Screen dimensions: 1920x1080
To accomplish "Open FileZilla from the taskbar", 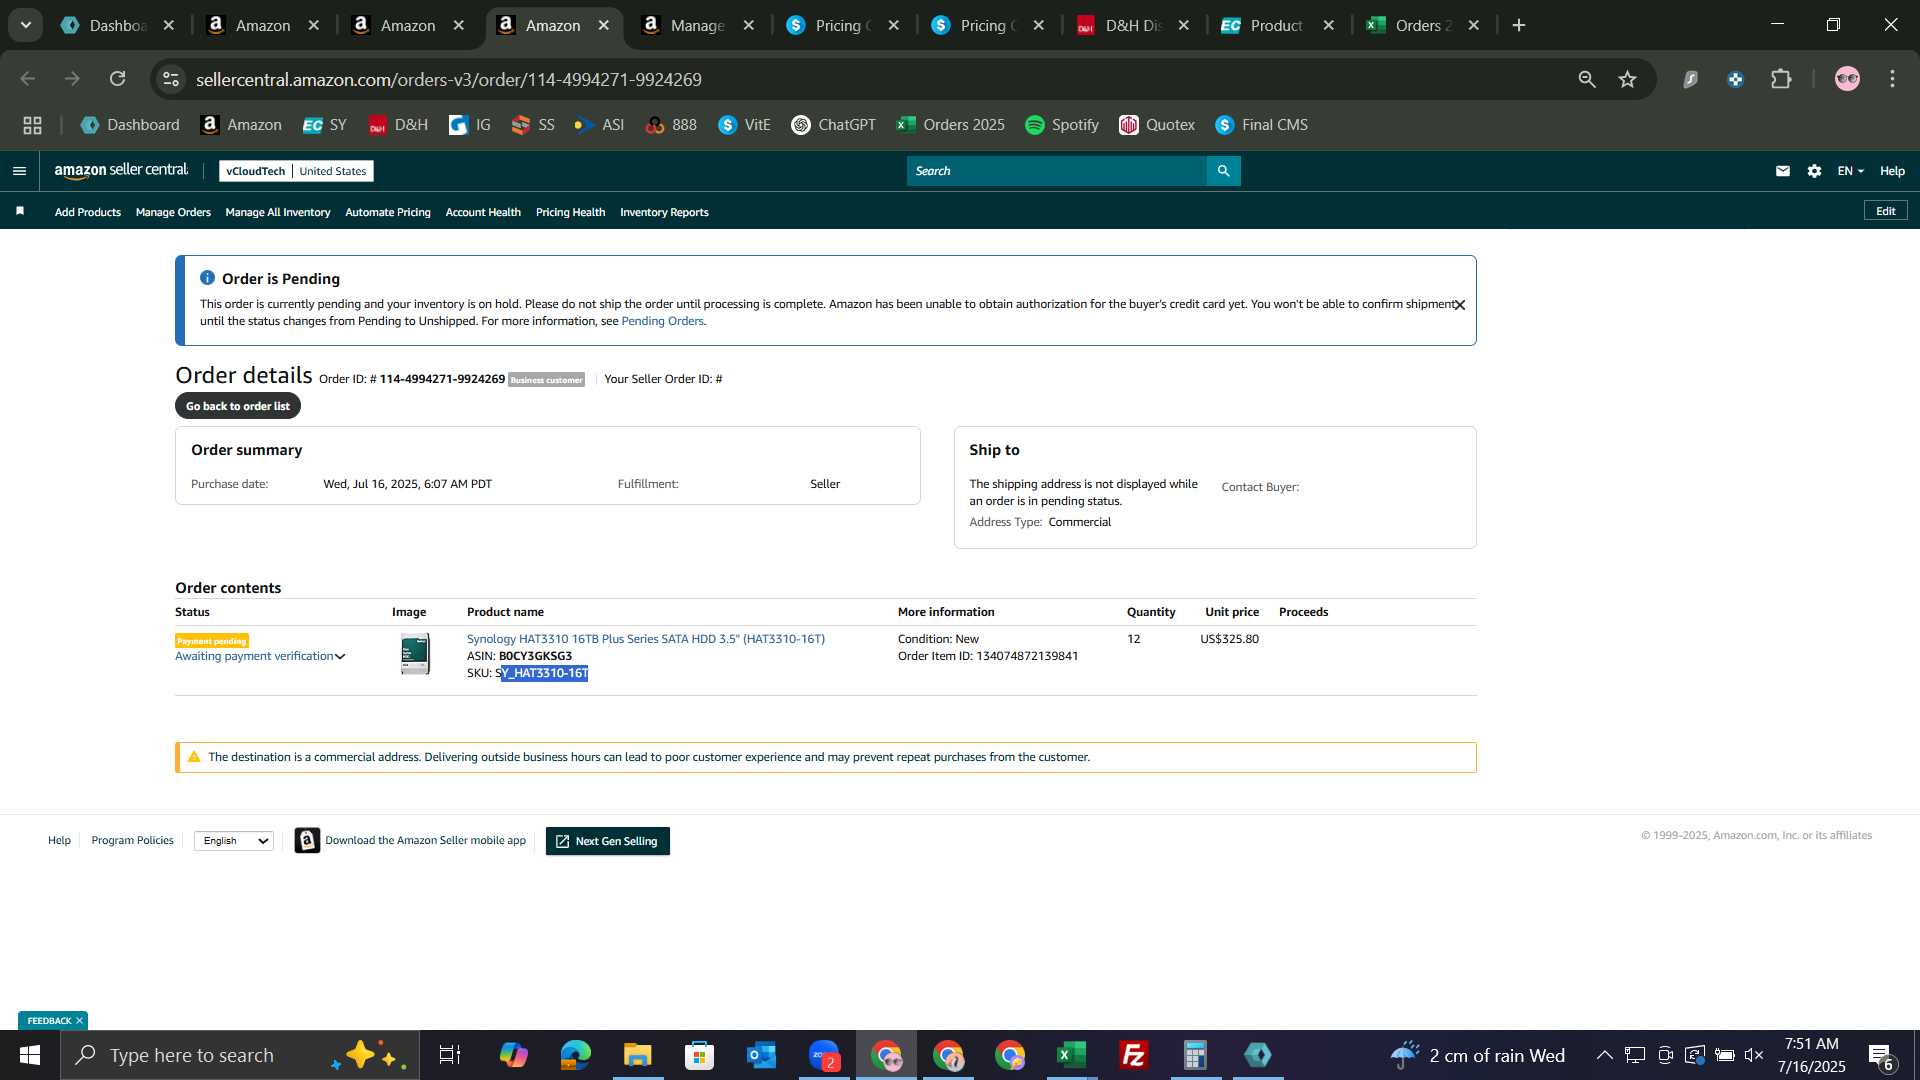I will (x=1133, y=1055).
